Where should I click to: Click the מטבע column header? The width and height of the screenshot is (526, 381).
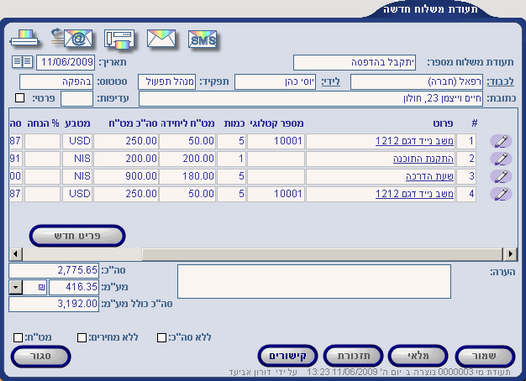click(x=77, y=123)
